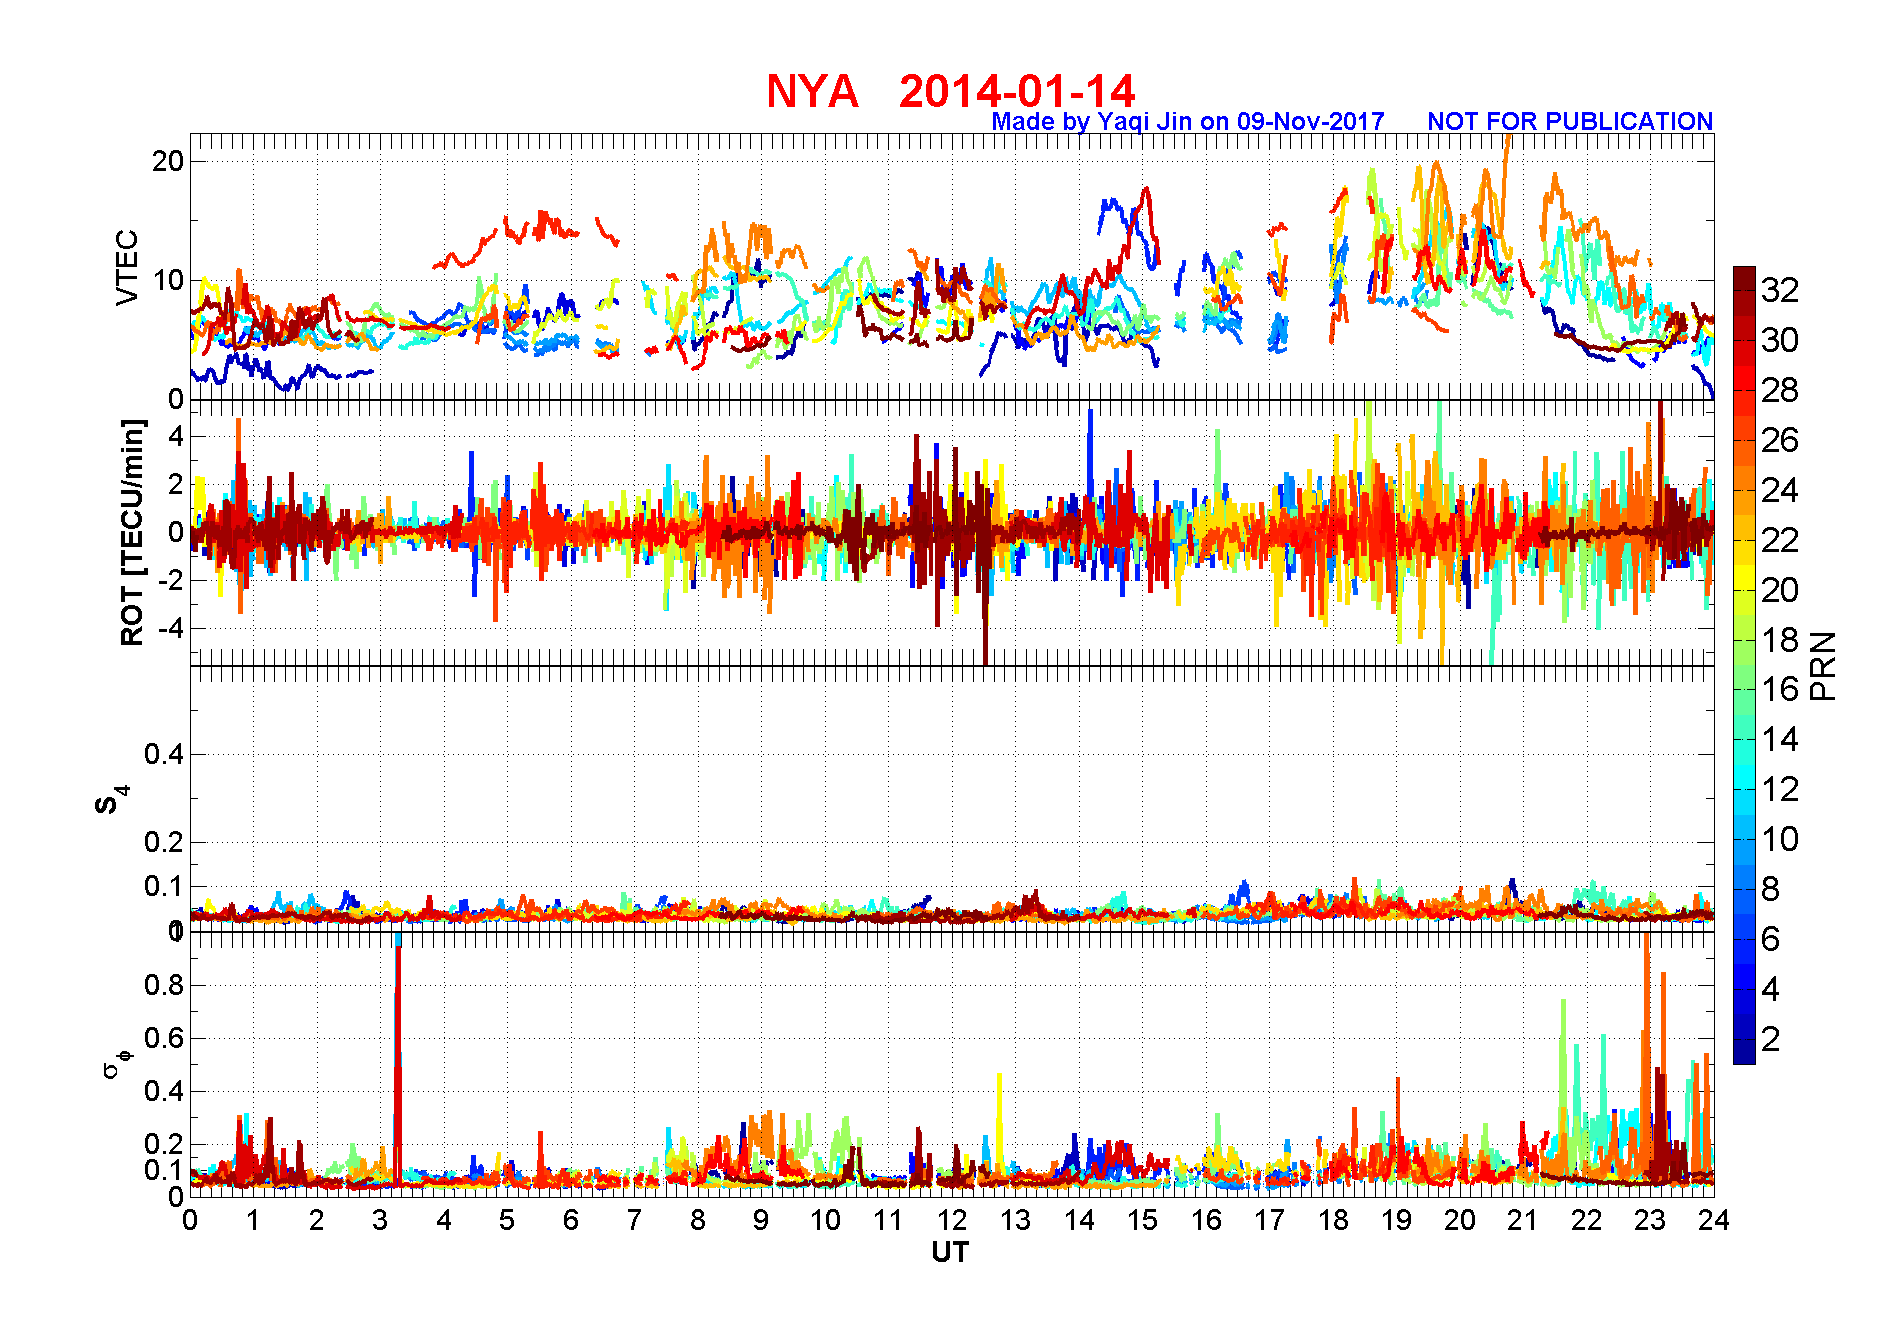The width and height of the screenshot is (1904, 1330).
Task: Click the "ROT [TECU/min]" axis label
Action: [132, 532]
